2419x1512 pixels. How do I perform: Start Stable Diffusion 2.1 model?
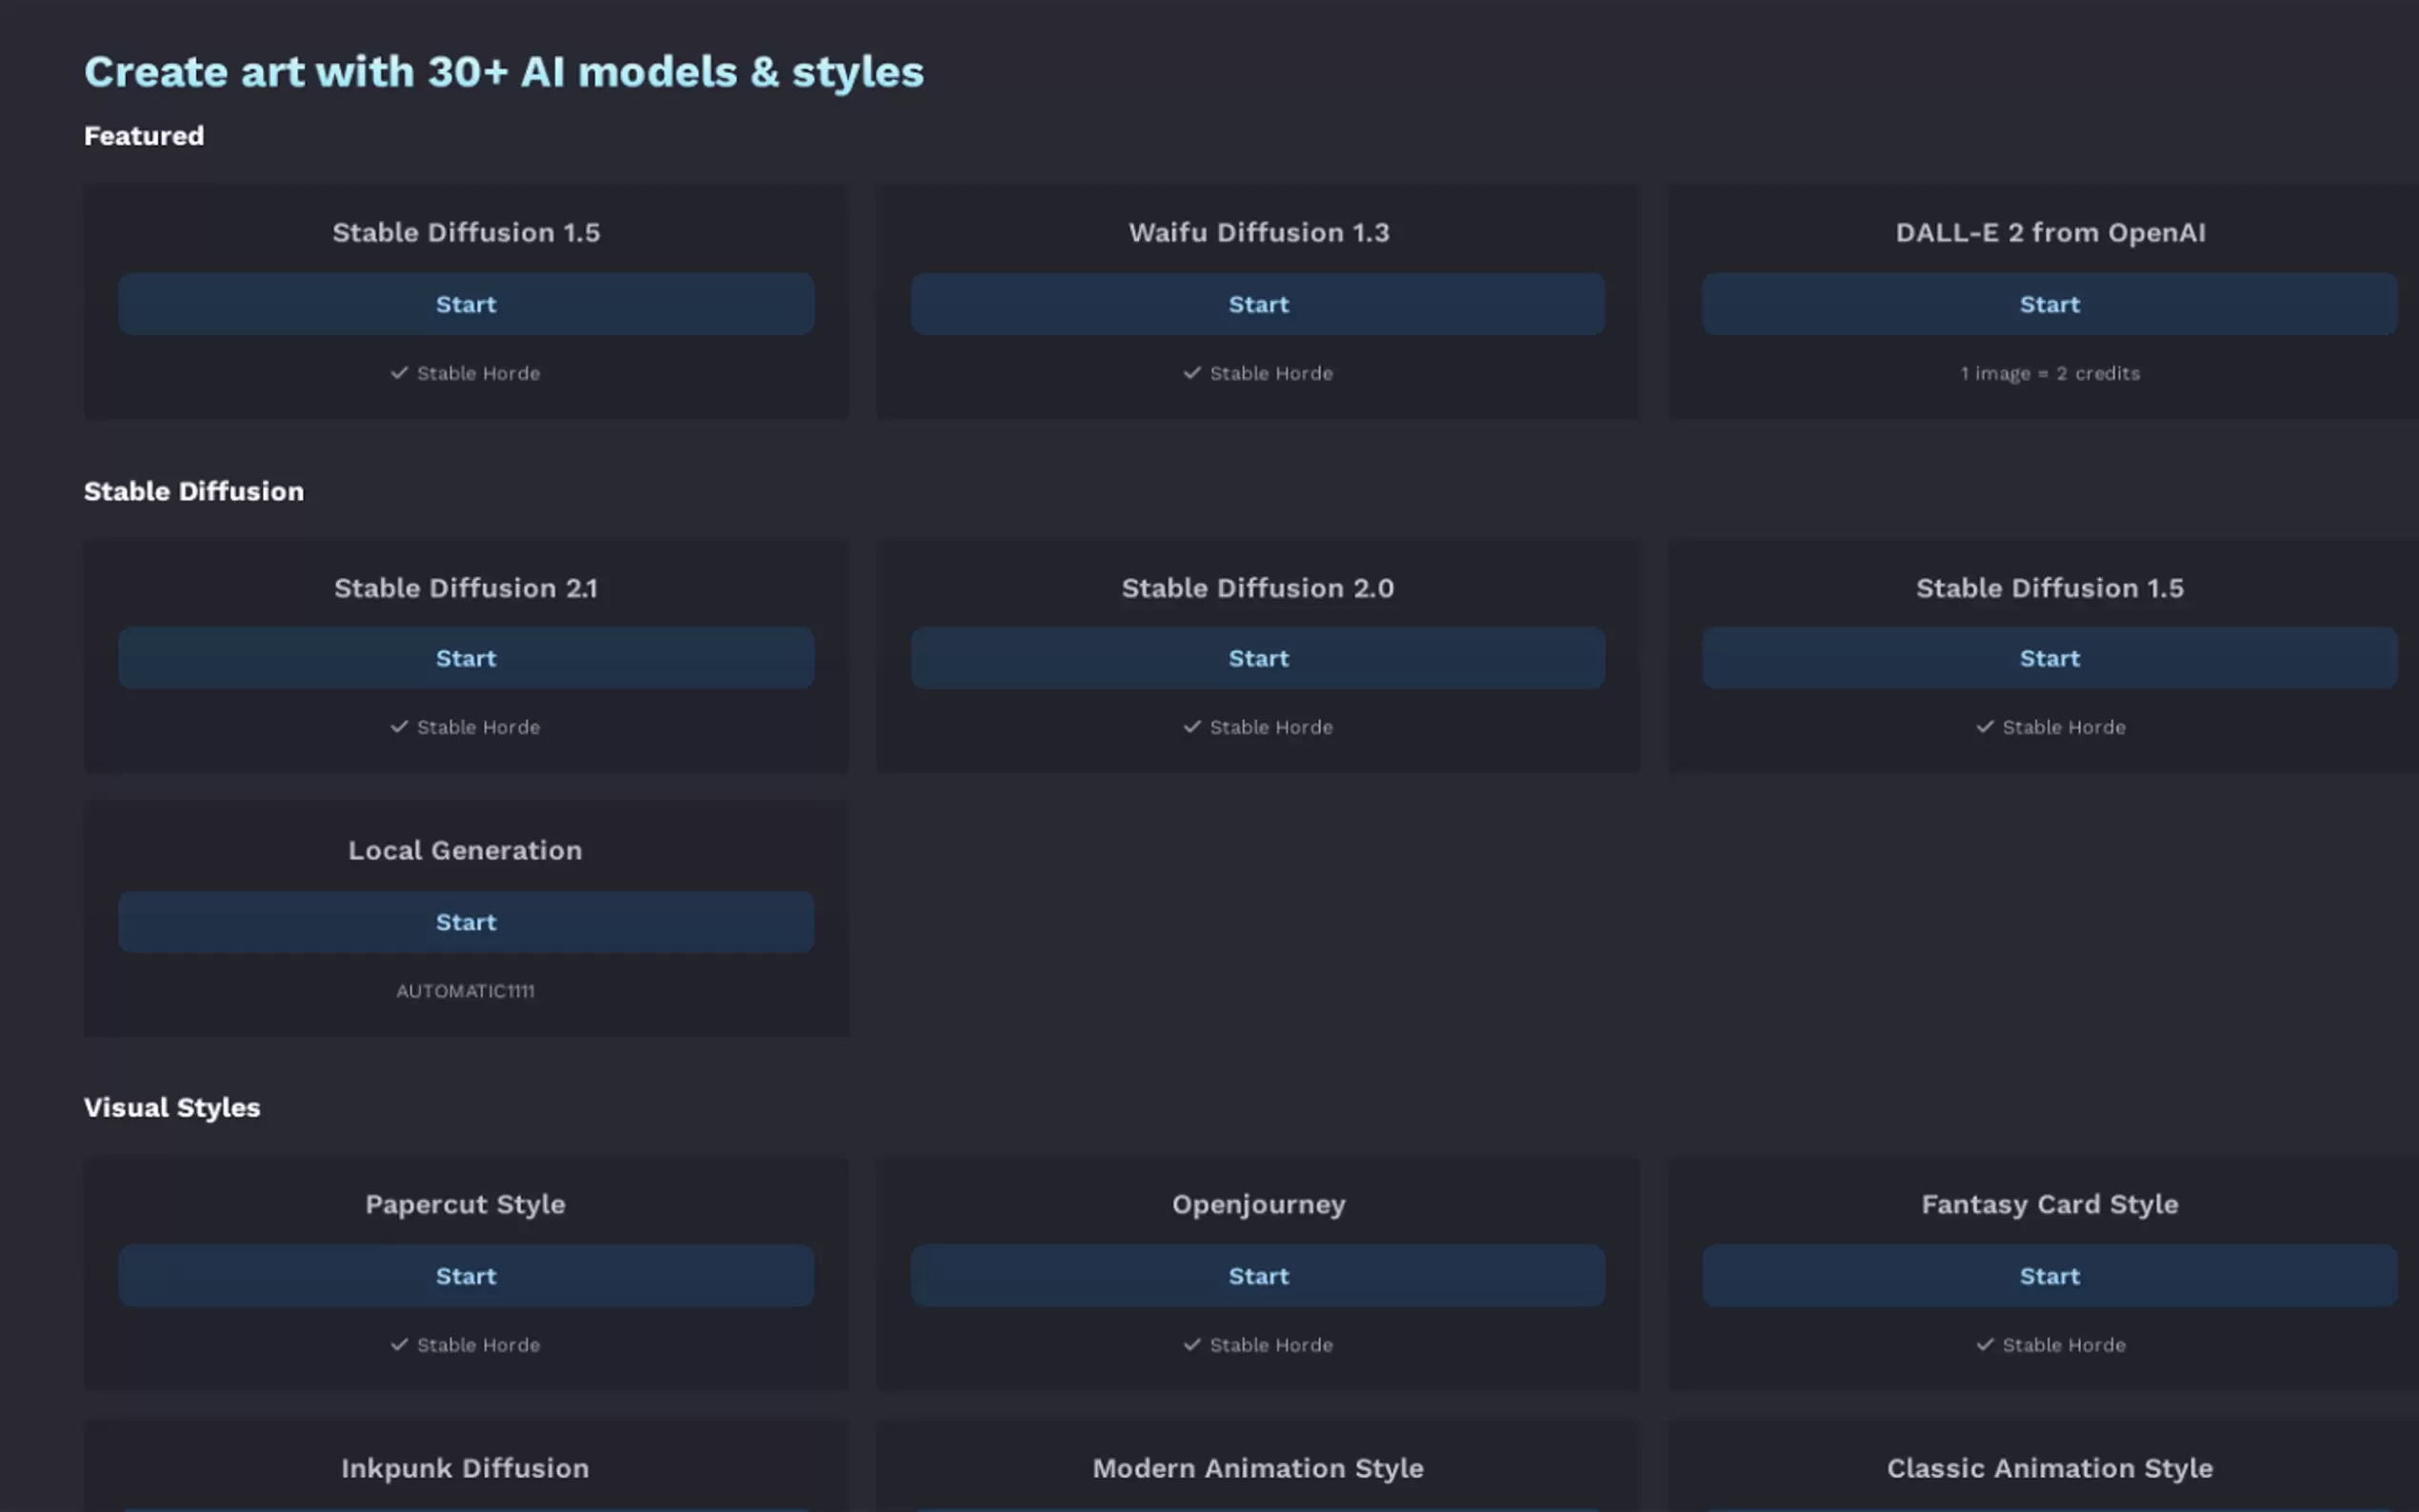click(465, 658)
